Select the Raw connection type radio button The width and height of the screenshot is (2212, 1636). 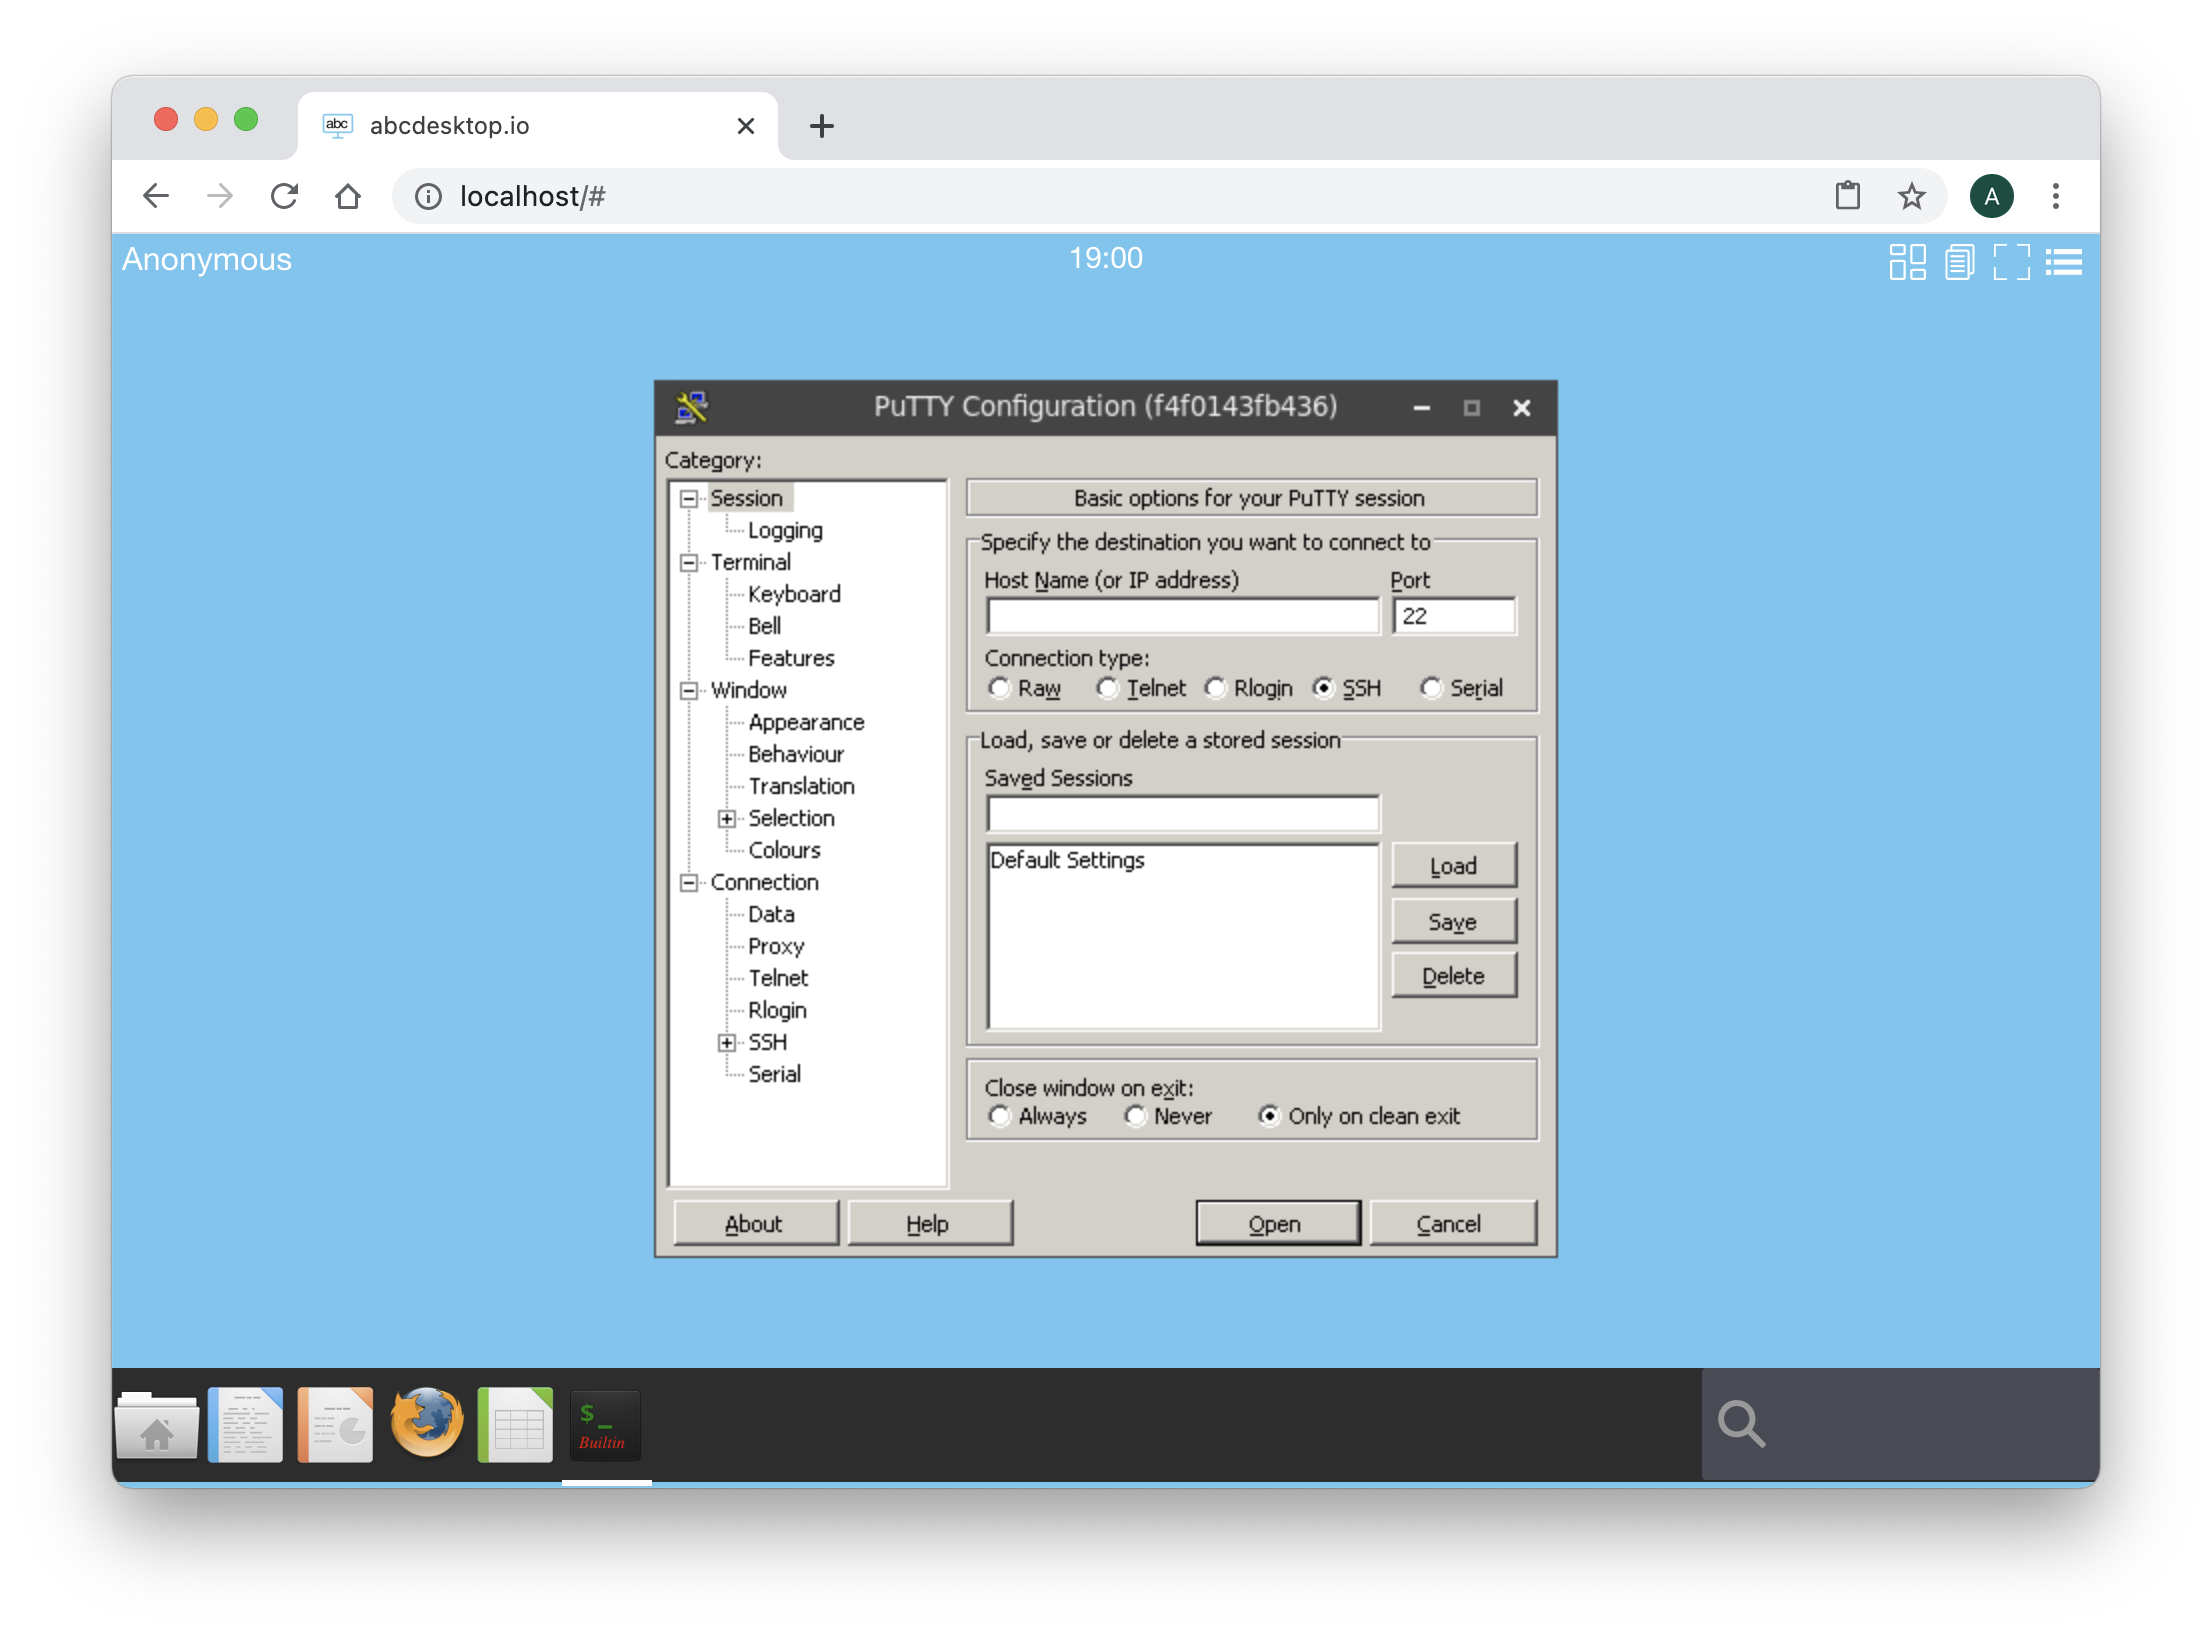pyautogui.click(x=1000, y=684)
